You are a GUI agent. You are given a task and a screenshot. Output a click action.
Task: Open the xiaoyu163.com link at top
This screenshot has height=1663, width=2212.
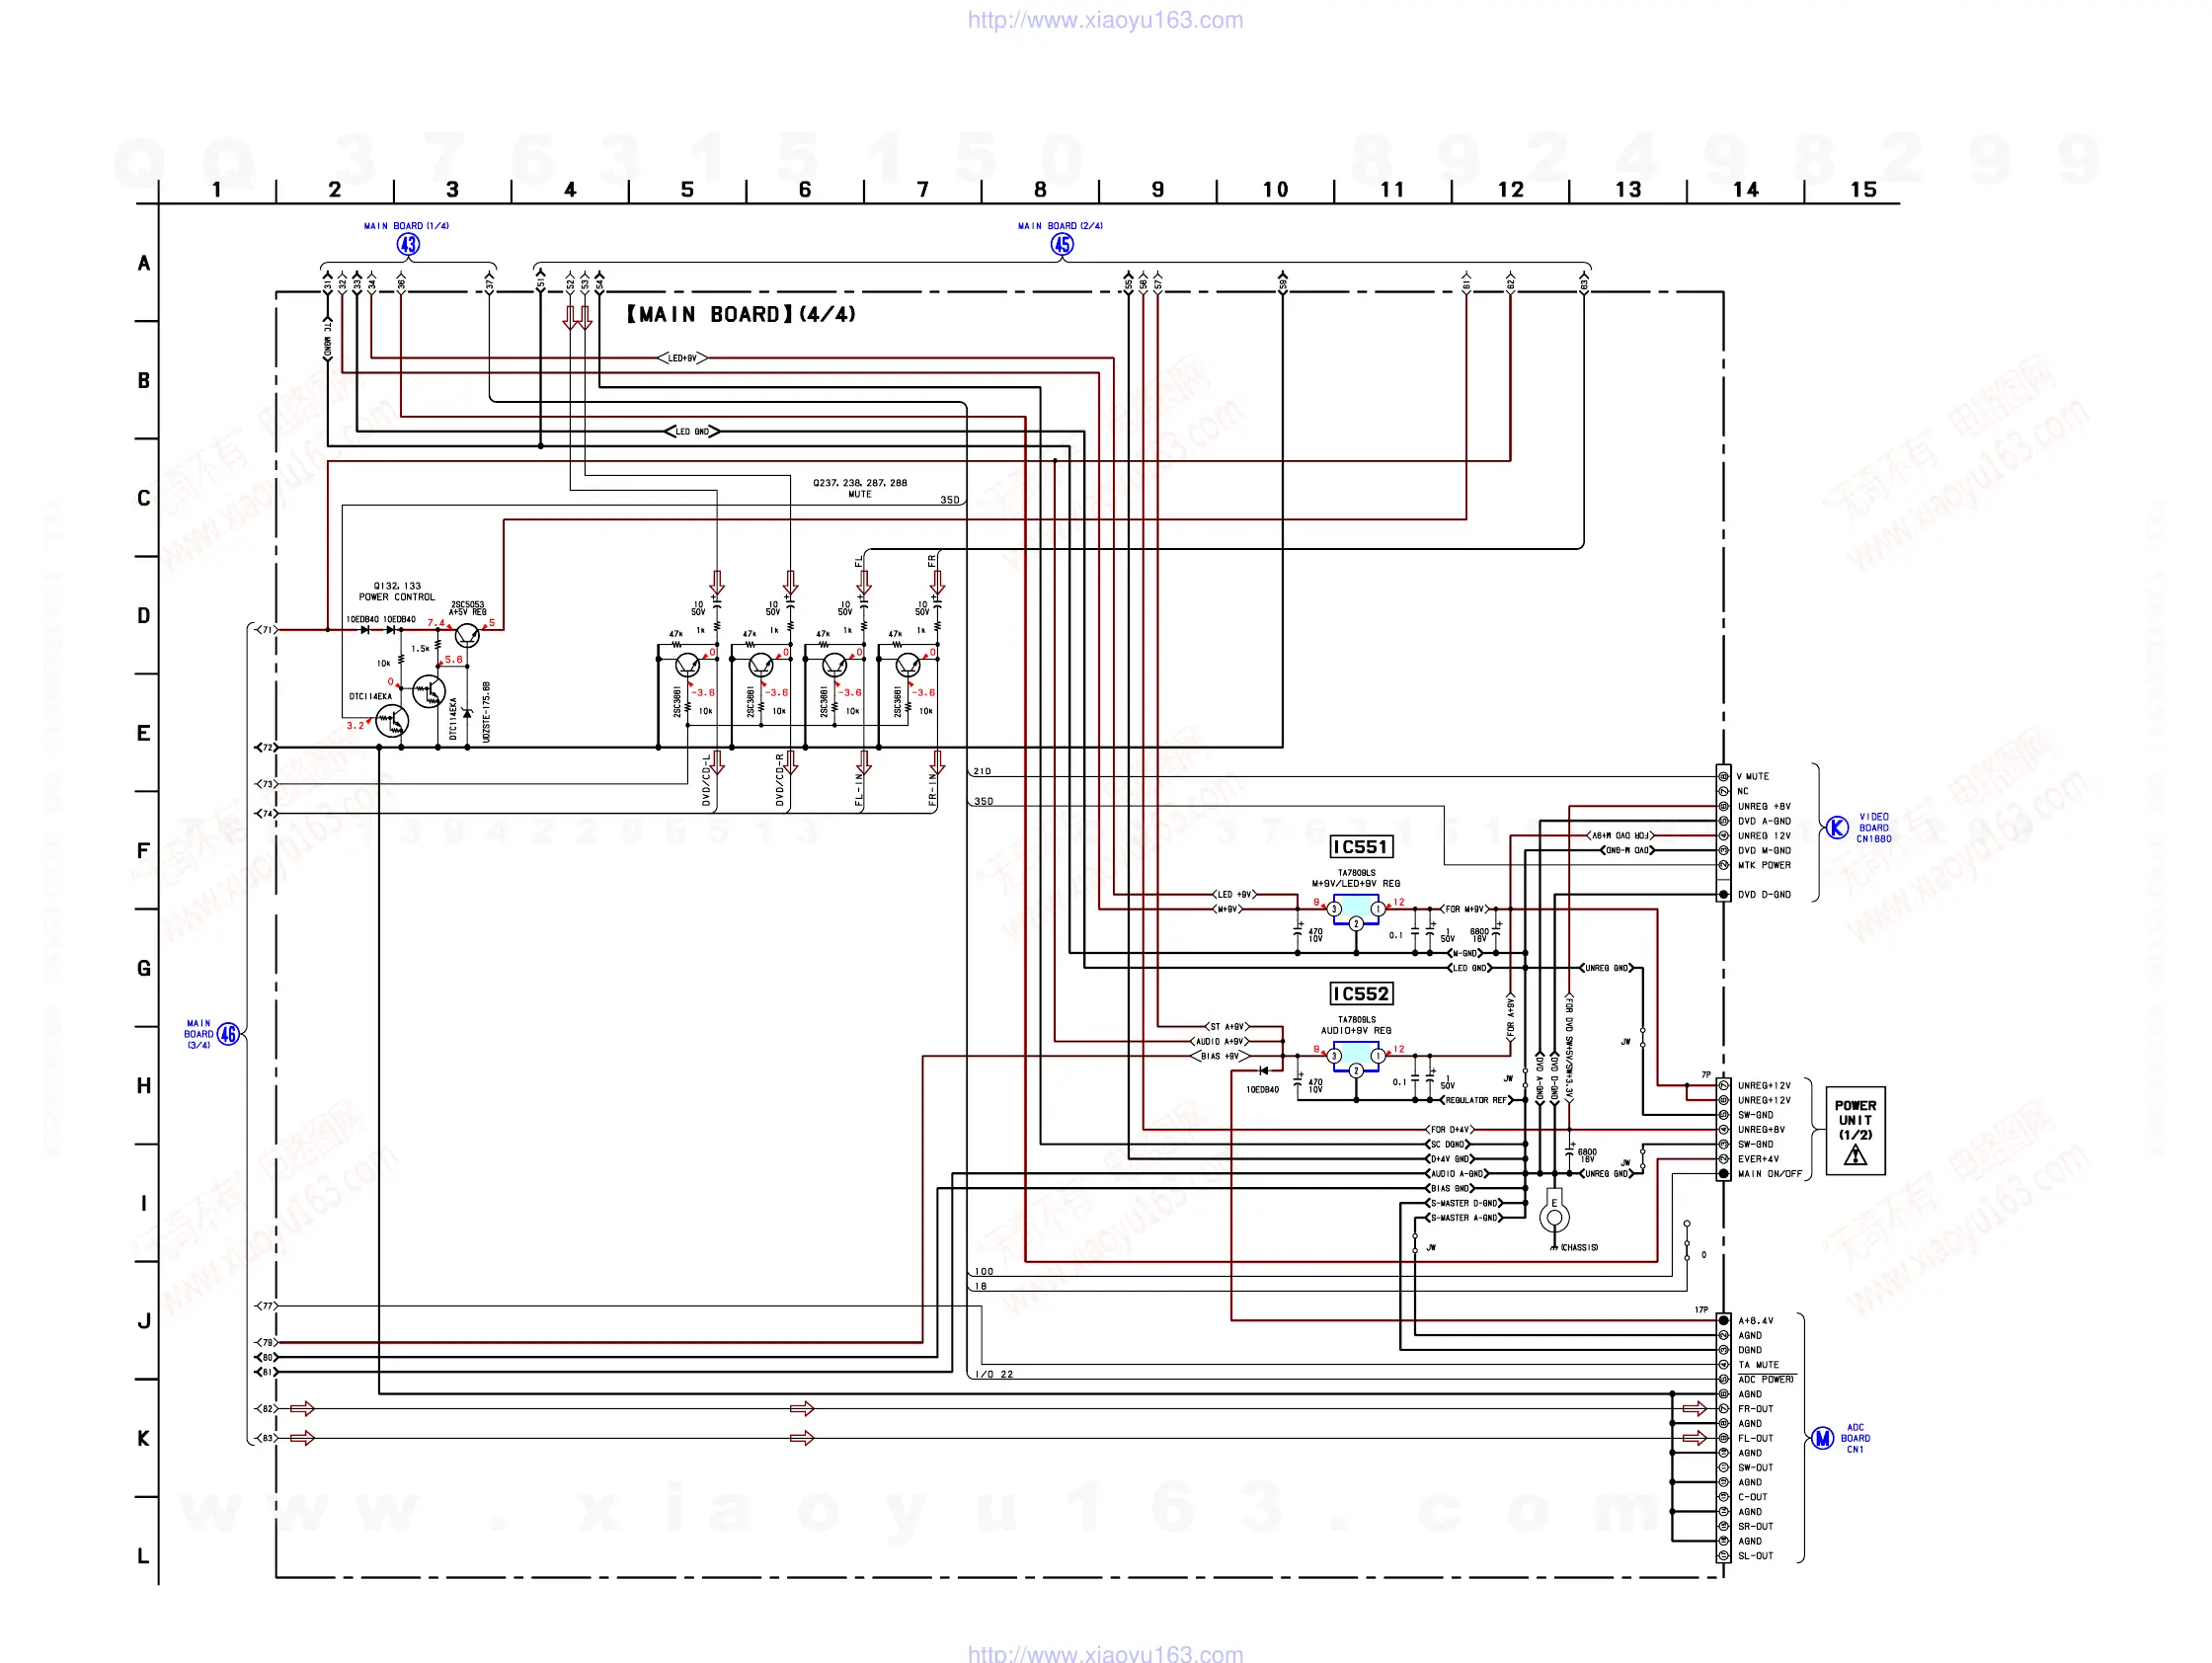(x=1104, y=20)
